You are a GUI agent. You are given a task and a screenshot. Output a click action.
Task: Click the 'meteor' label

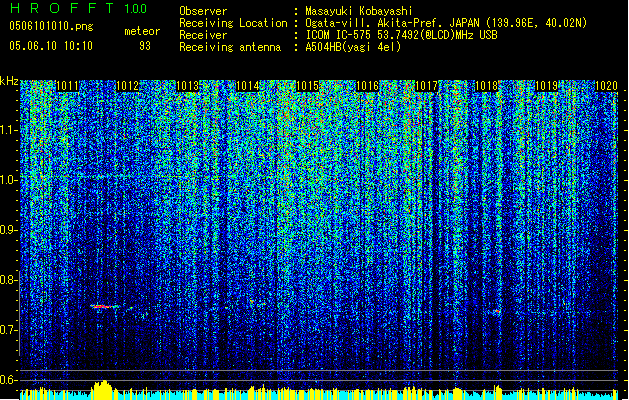pyautogui.click(x=142, y=31)
